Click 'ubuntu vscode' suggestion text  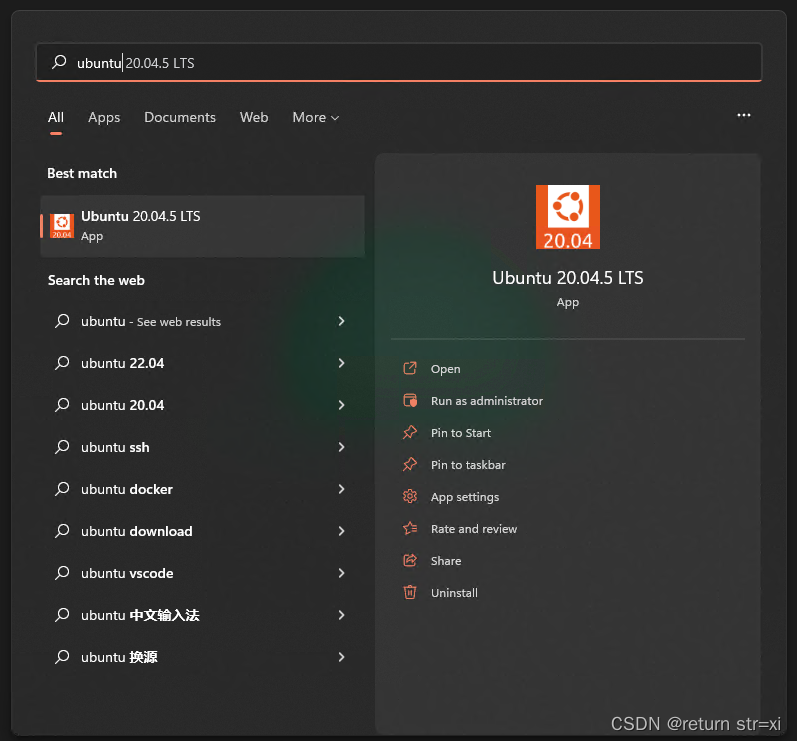tap(127, 573)
